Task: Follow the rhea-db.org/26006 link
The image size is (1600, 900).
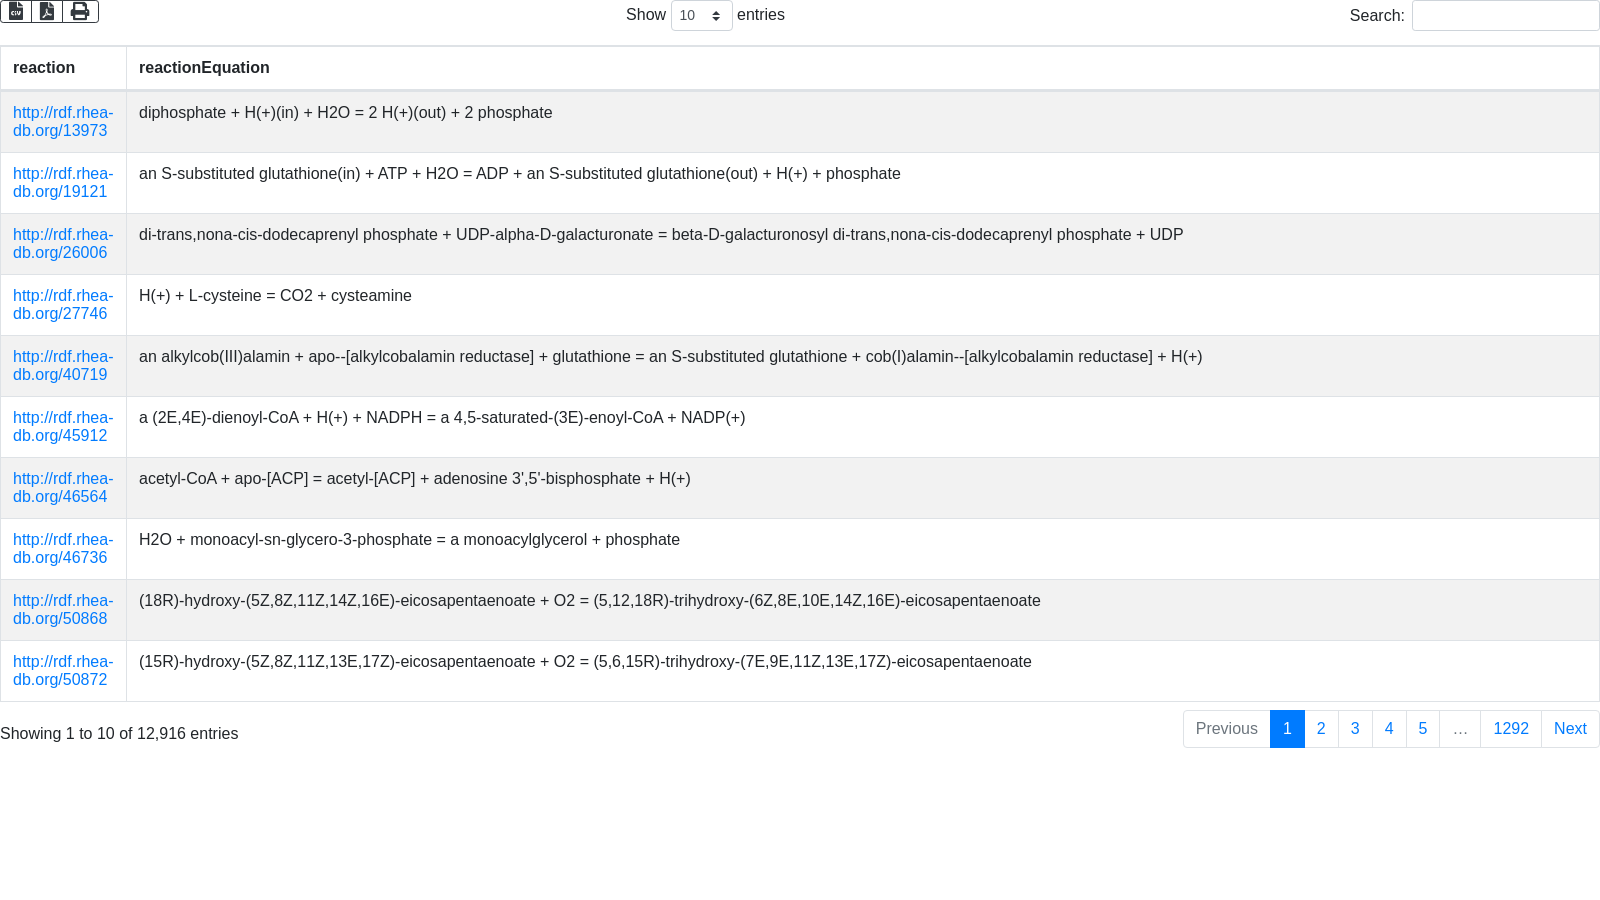Action: 62,244
